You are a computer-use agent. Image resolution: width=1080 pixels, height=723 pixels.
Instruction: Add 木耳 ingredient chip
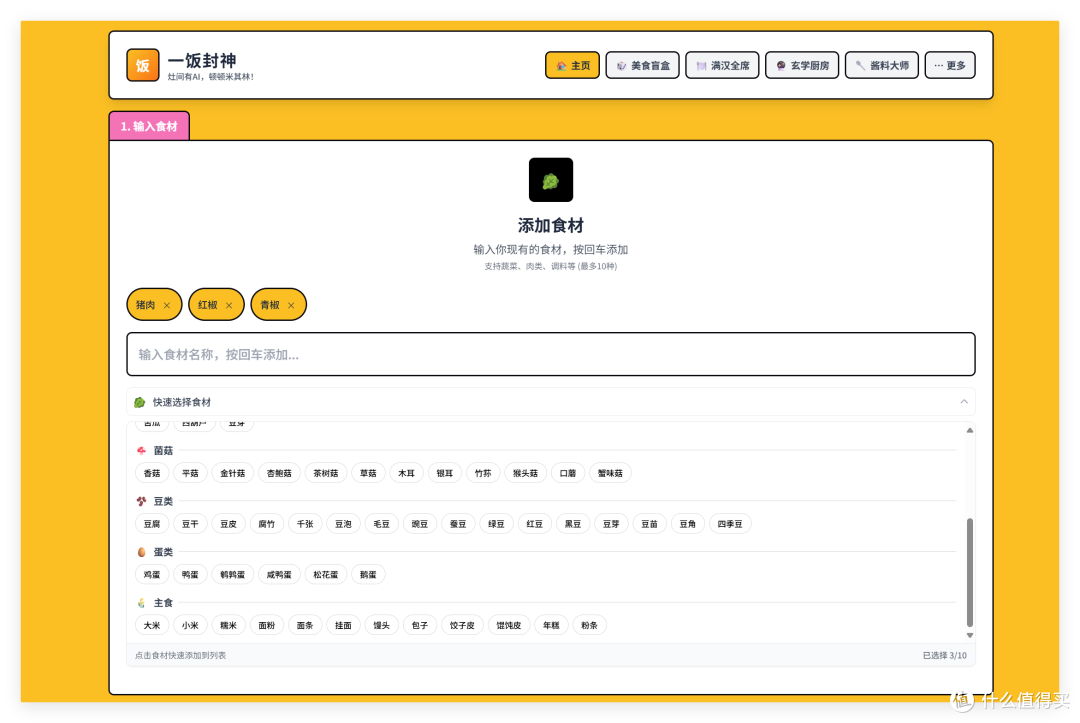tap(406, 473)
